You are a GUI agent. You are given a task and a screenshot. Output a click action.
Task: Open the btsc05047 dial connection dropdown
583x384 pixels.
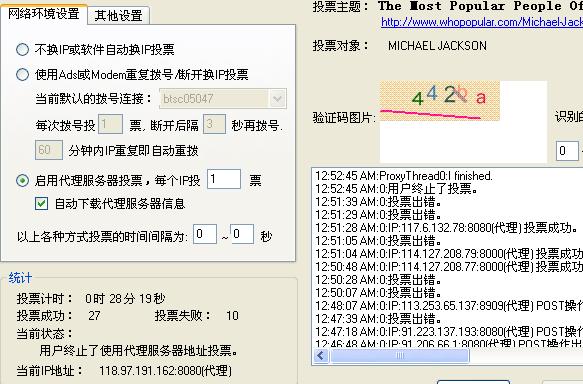point(277,99)
